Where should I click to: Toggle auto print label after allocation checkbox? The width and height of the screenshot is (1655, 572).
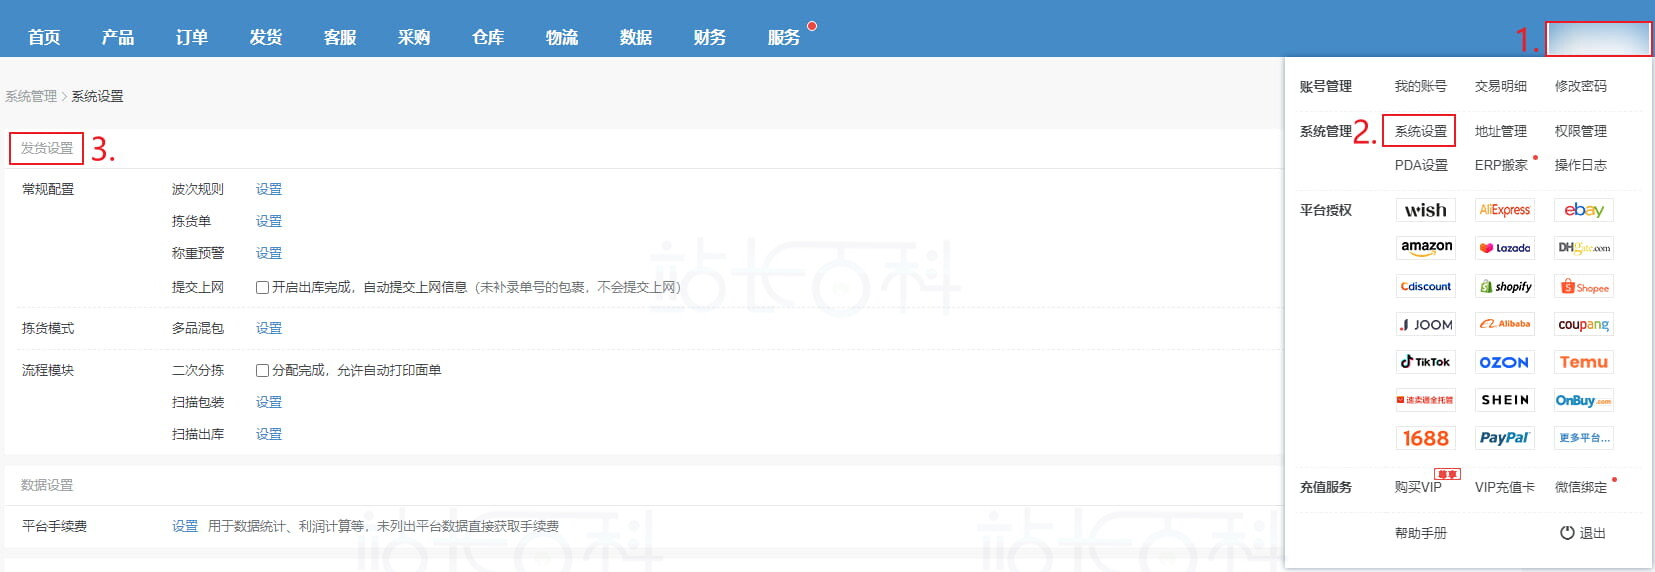(x=262, y=370)
